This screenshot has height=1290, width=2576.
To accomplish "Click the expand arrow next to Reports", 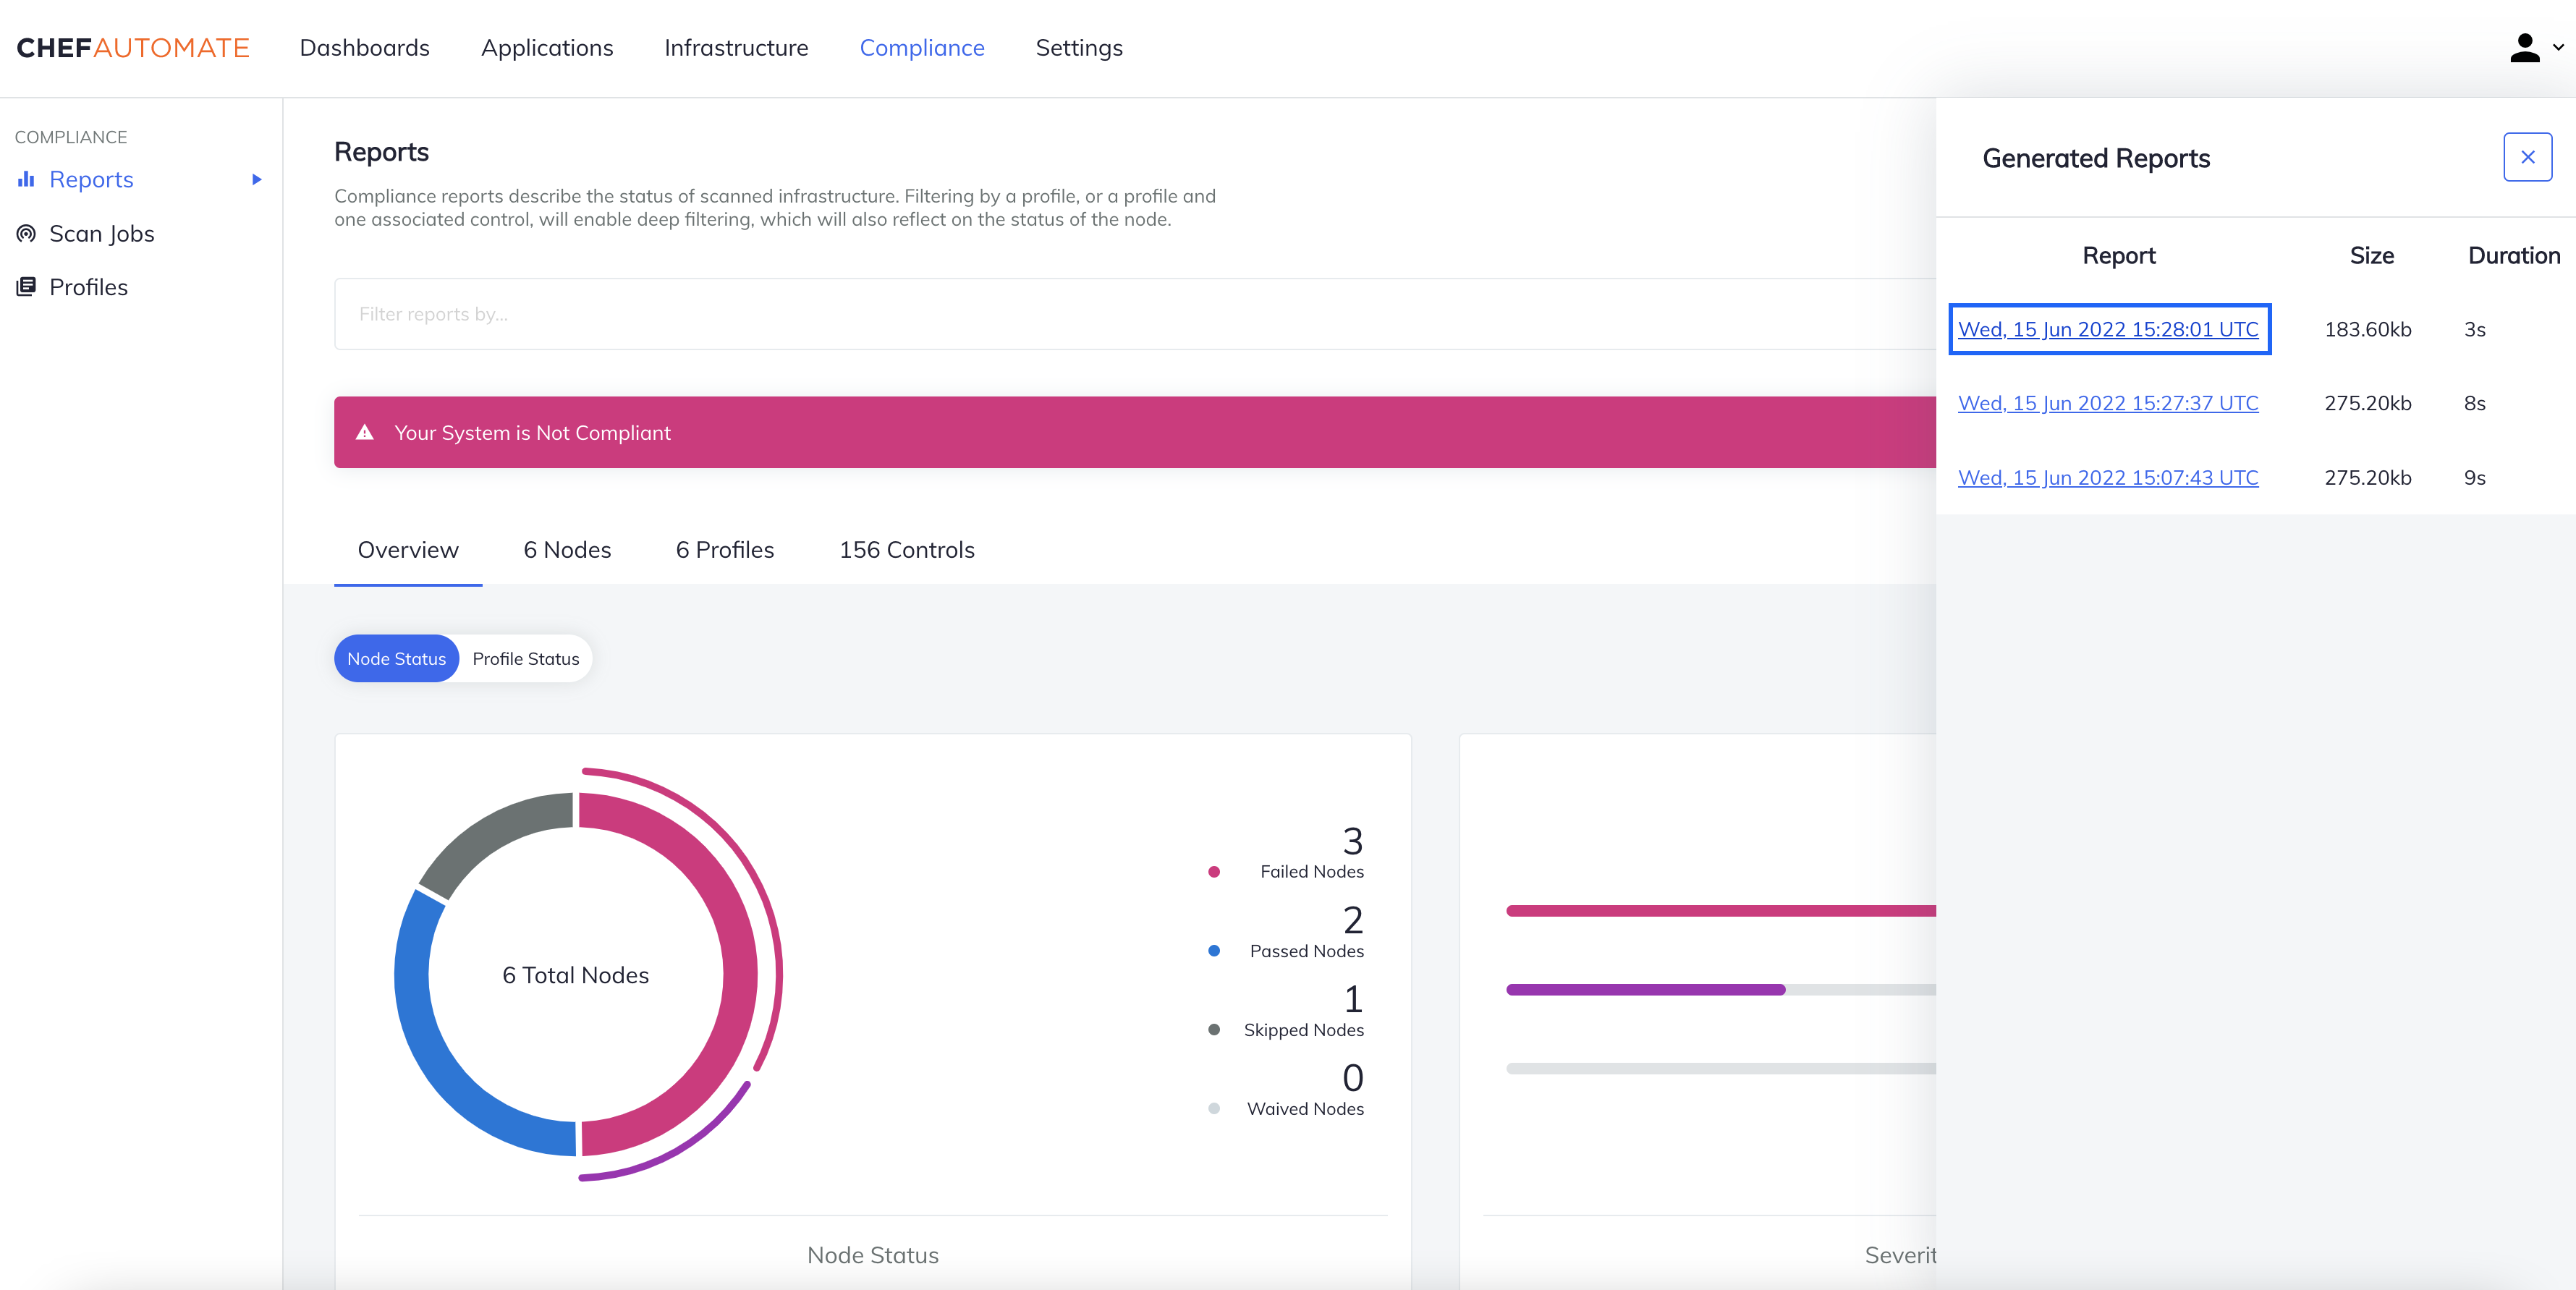I will pos(257,179).
